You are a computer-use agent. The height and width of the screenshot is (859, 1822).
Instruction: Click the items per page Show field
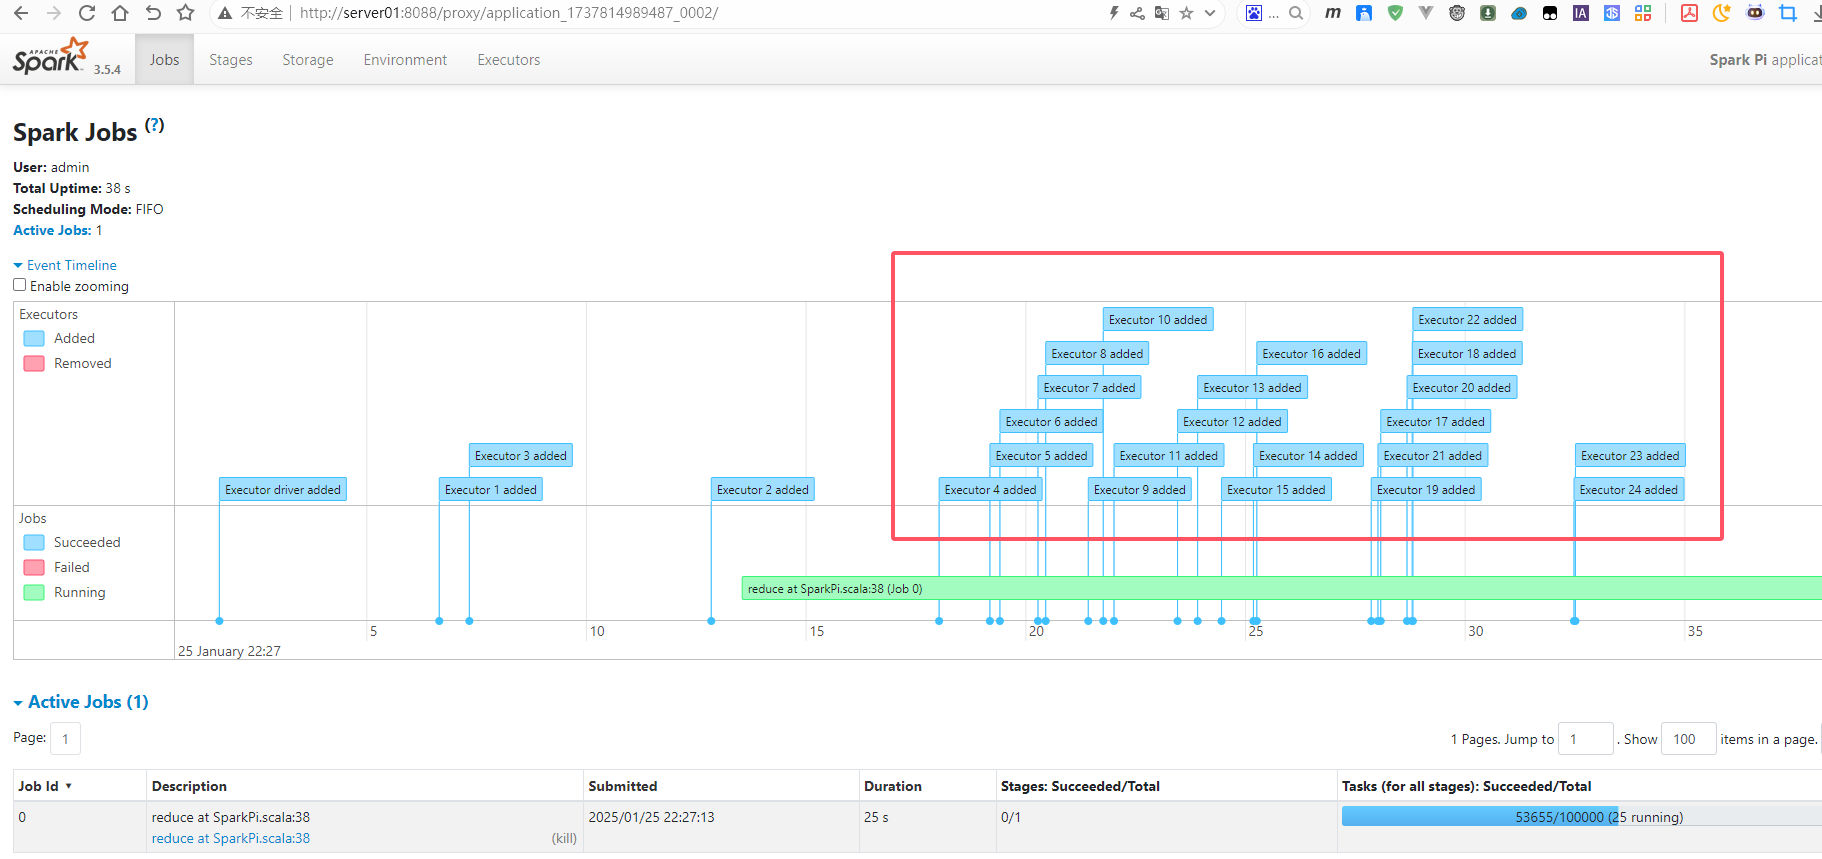(x=1687, y=739)
